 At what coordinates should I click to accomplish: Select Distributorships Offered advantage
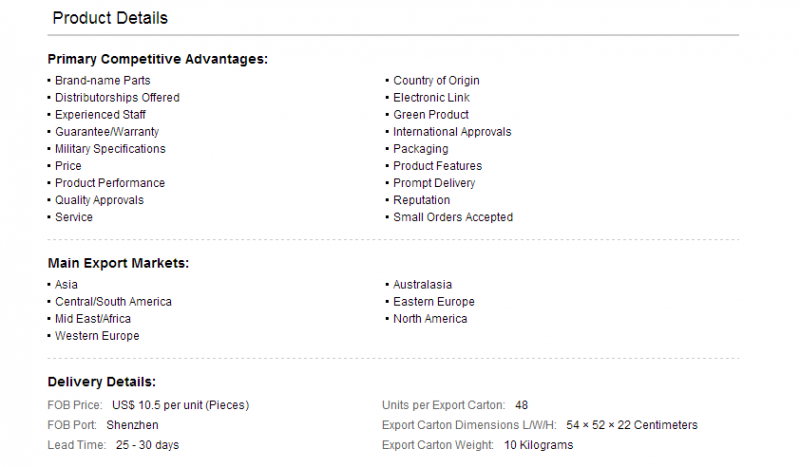tap(117, 97)
